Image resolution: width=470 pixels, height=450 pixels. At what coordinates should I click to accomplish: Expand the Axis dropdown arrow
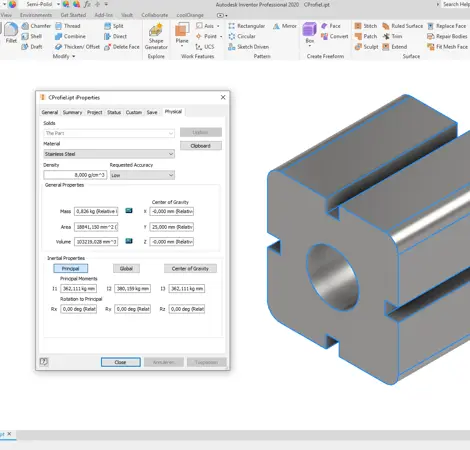(x=218, y=26)
